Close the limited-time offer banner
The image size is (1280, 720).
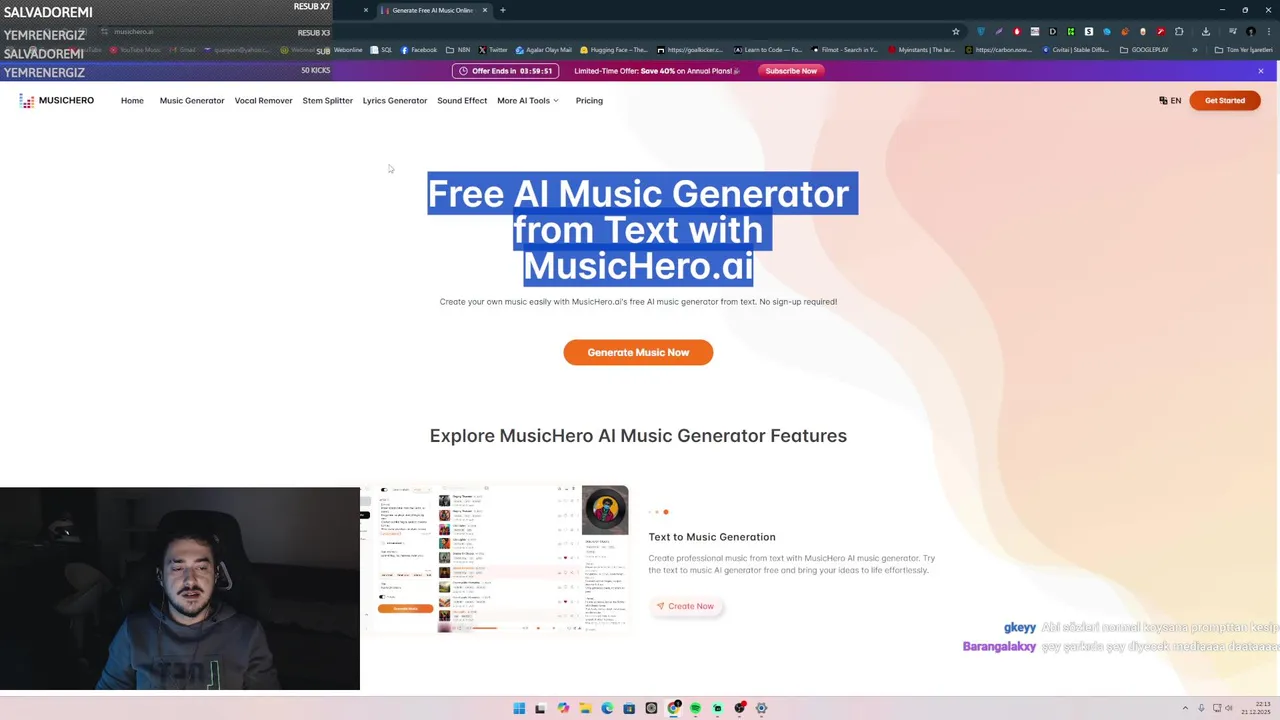point(1261,71)
